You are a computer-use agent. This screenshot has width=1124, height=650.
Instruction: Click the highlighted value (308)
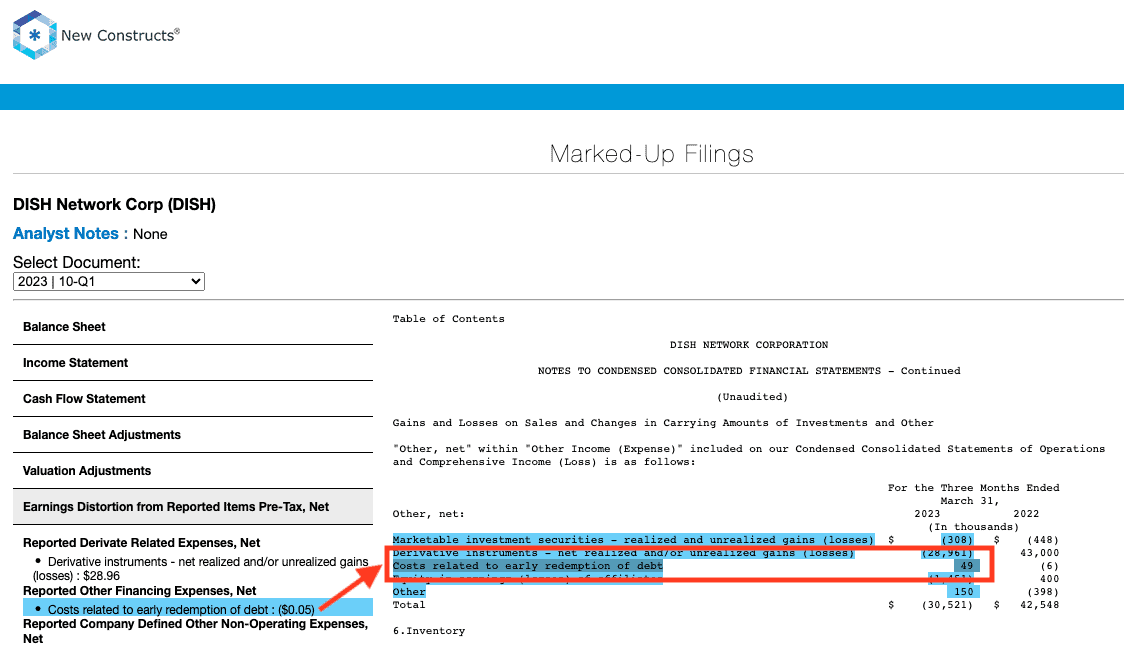(x=957, y=540)
